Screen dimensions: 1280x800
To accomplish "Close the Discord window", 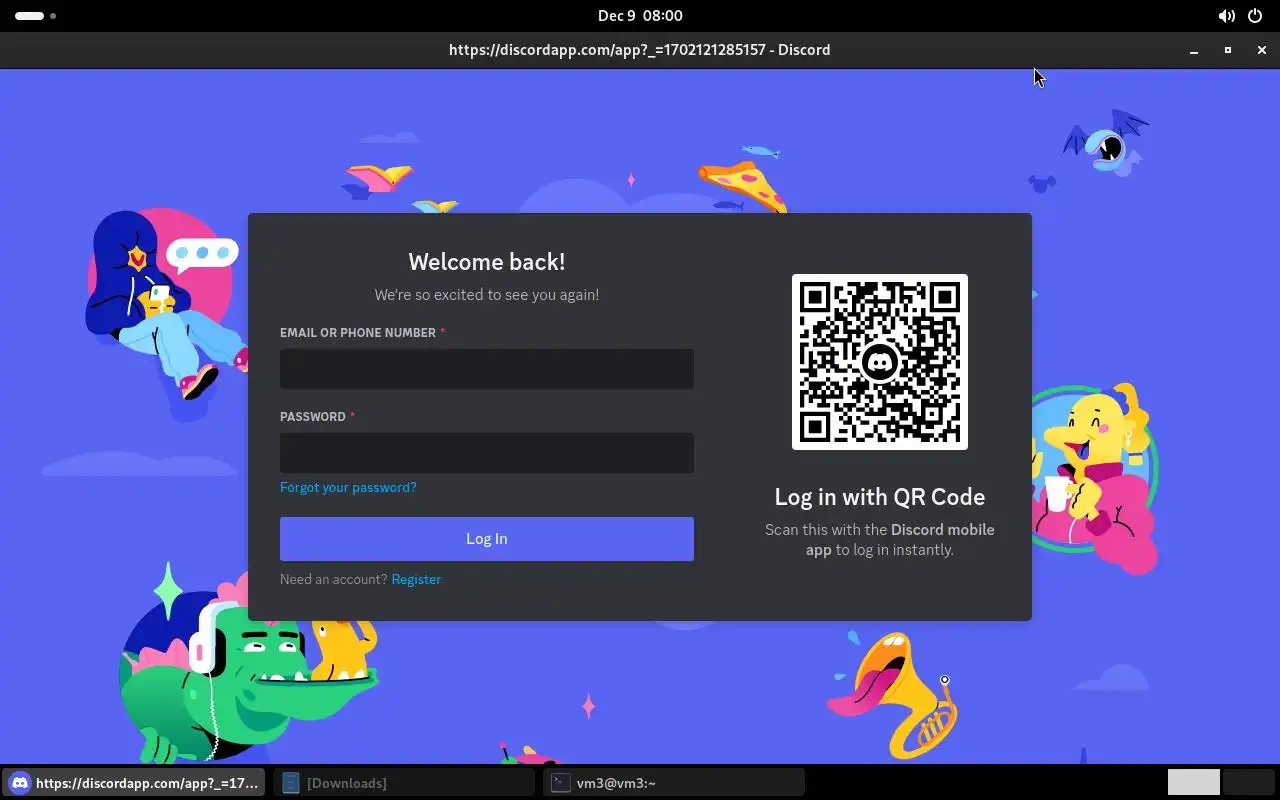I will click(1262, 50).
